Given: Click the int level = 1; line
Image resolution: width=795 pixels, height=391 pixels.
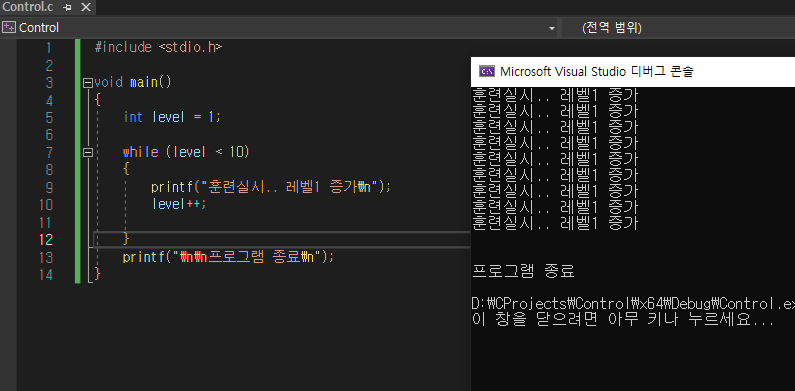Looking at the screenshot, I should click(x=172, y=117).
